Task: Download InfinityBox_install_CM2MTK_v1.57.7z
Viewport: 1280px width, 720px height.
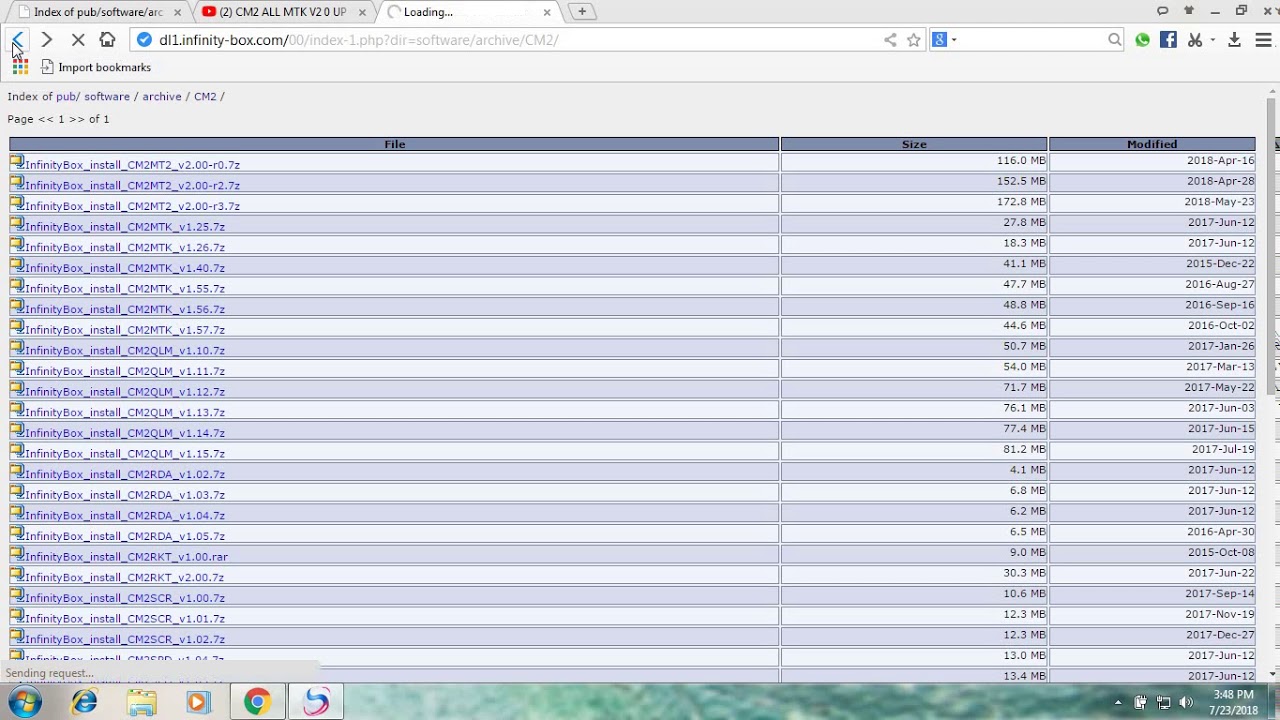Action: pyautogui.click(x=125, y=330)
